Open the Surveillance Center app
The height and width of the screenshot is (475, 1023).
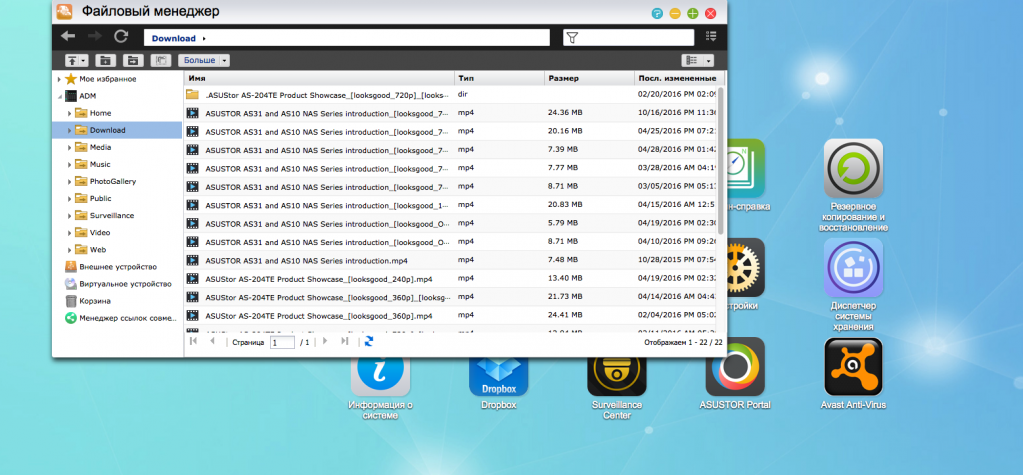click(x=616, y=372)
